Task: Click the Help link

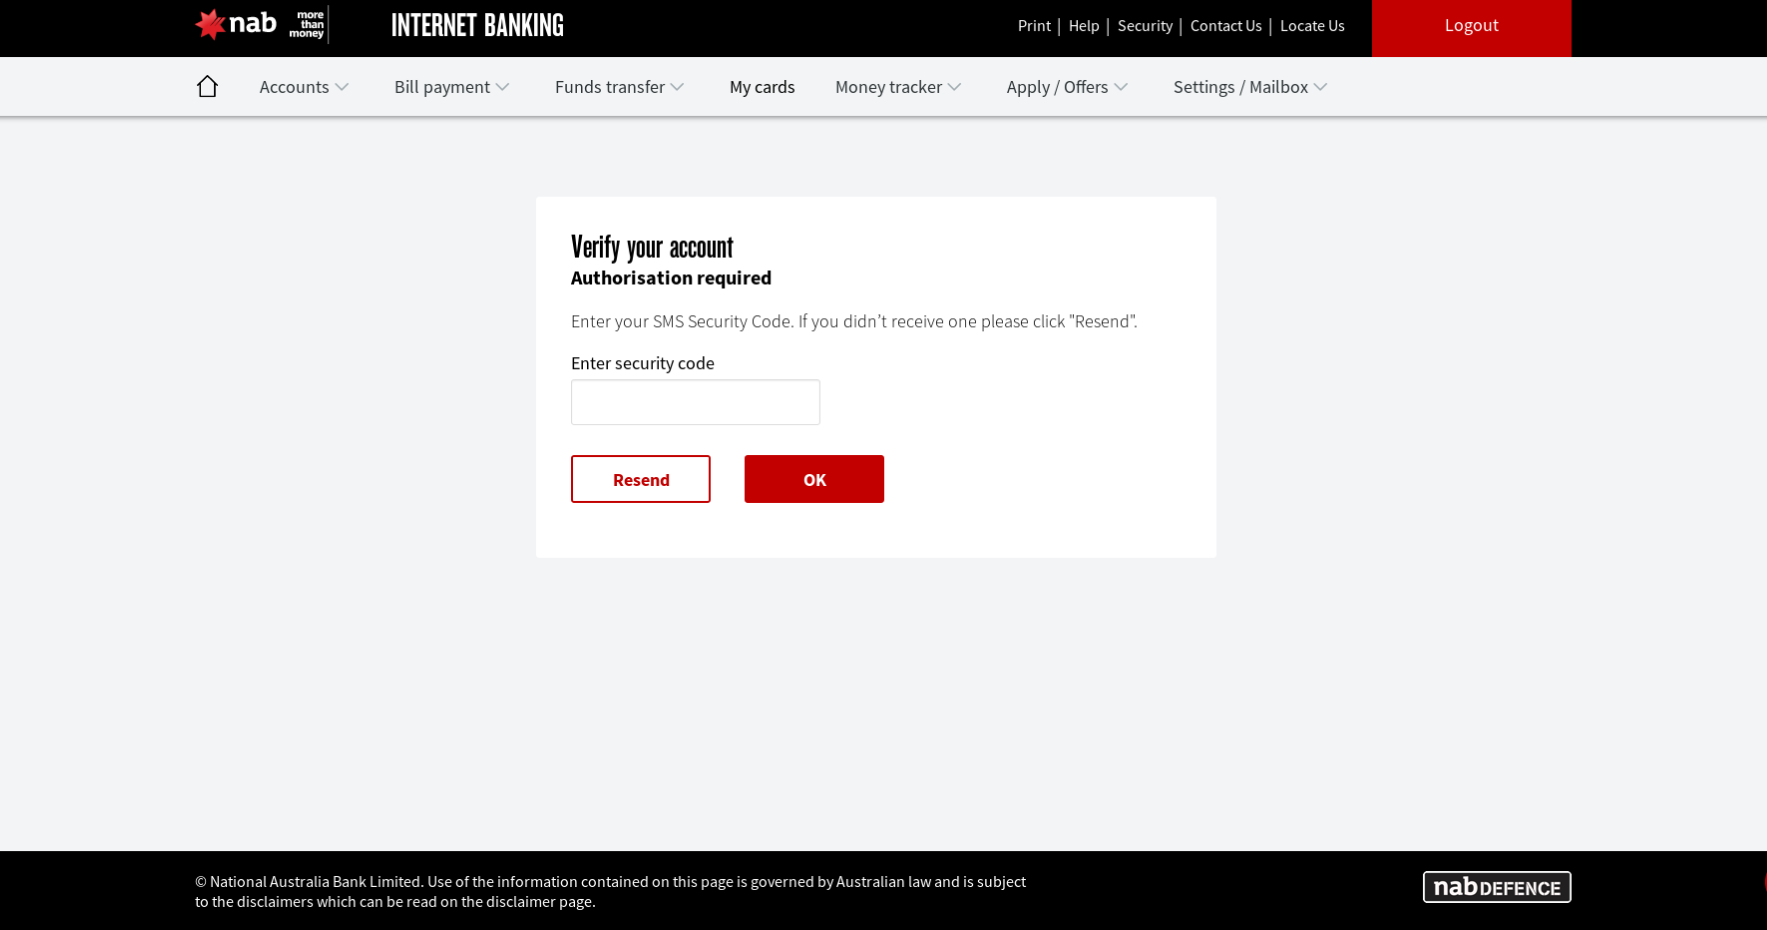Action: pyautogui.click(x=1084, y=26)
